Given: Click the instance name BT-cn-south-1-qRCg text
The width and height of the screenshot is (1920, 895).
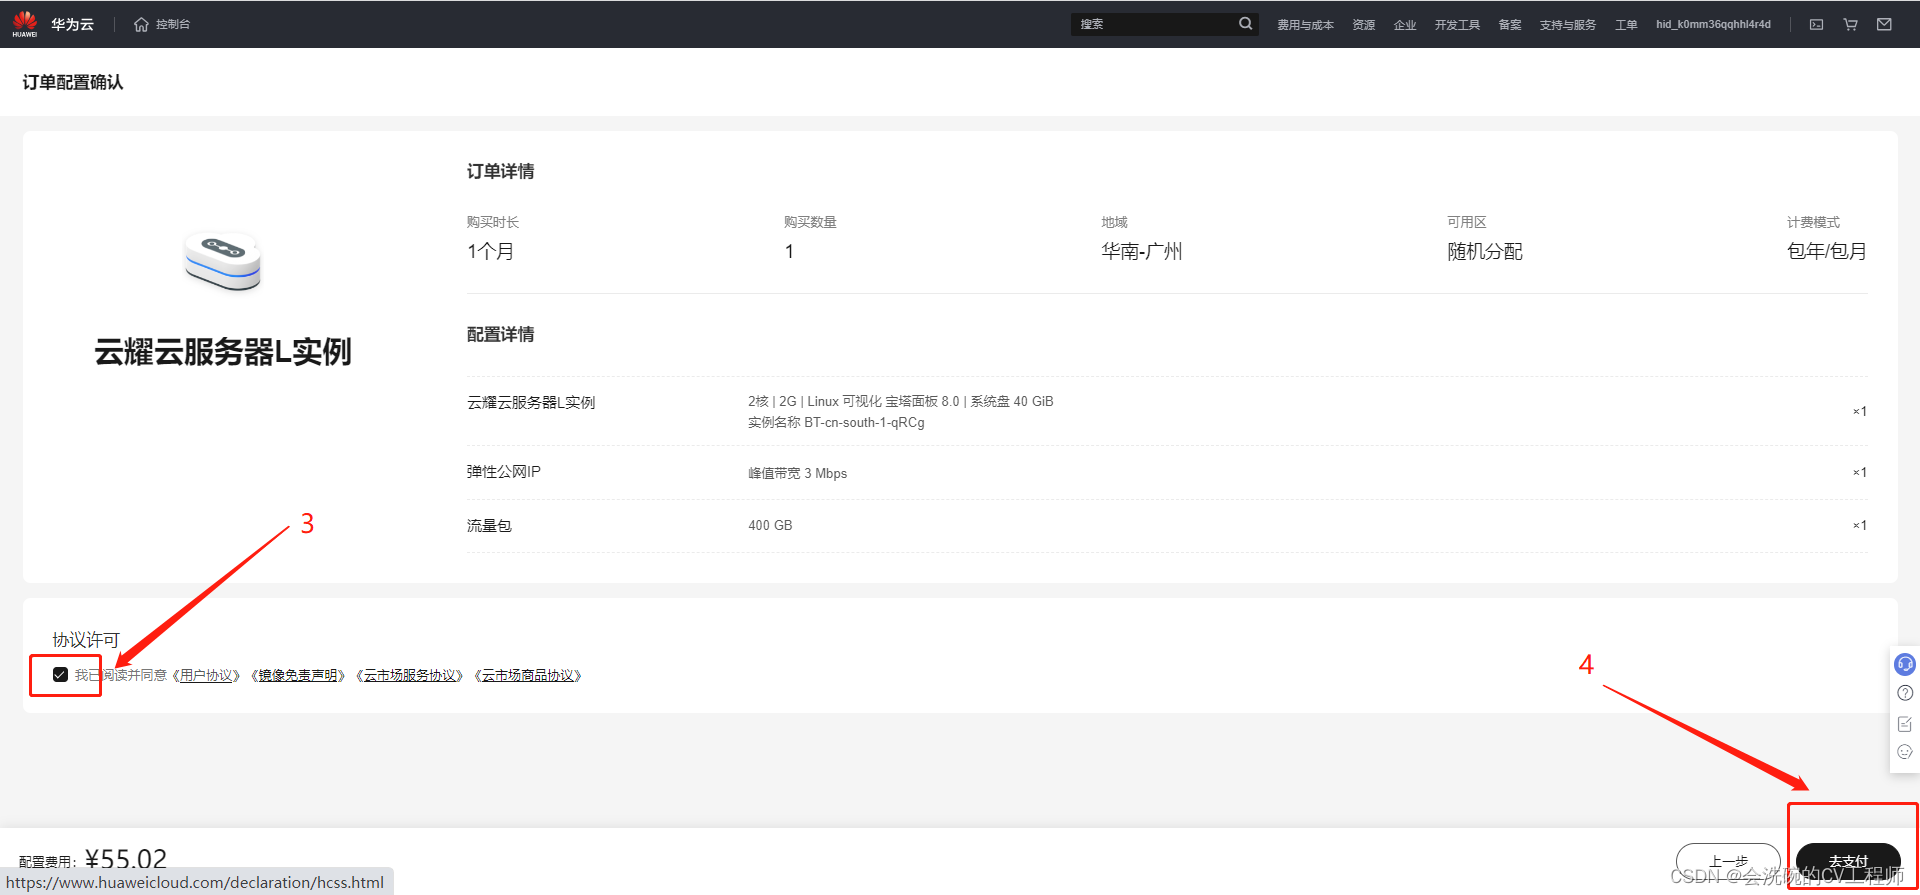Looking at the screenshot, I should (x=864, y=422).
